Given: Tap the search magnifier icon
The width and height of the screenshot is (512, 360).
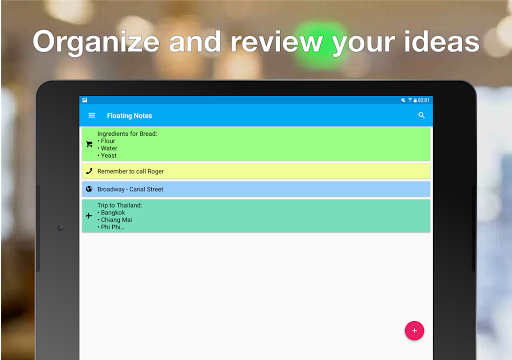Looking at the screenshot, I should (x=421, y=115).
